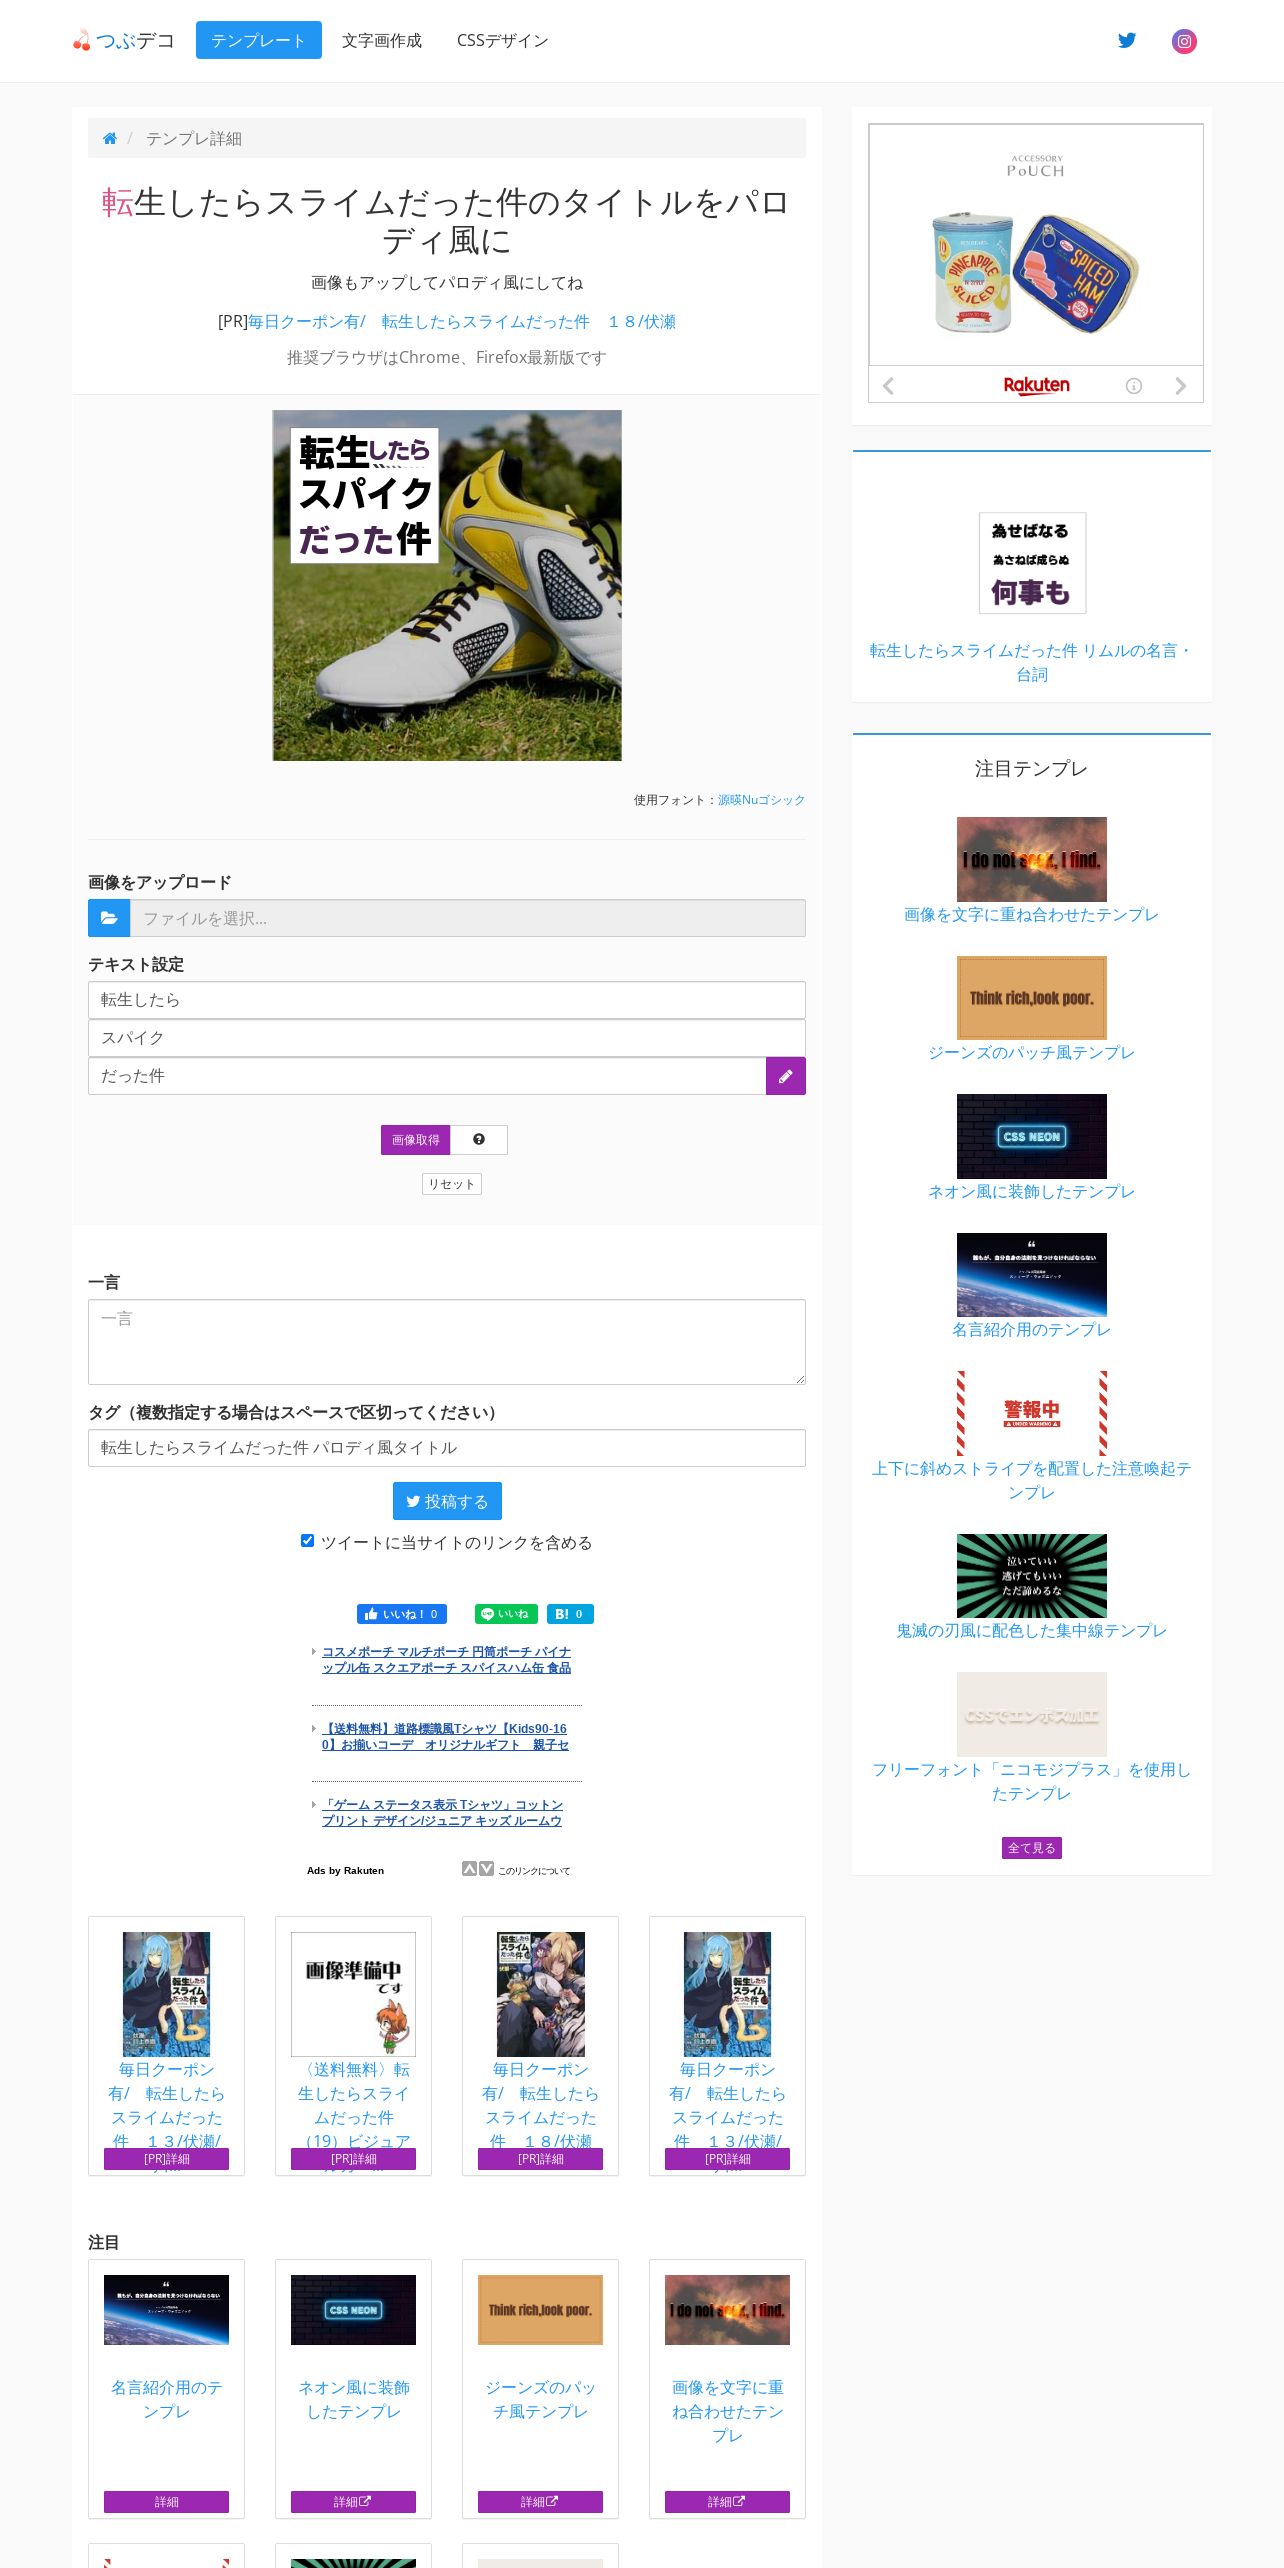Select the CSSデザイン menu item

503,40
